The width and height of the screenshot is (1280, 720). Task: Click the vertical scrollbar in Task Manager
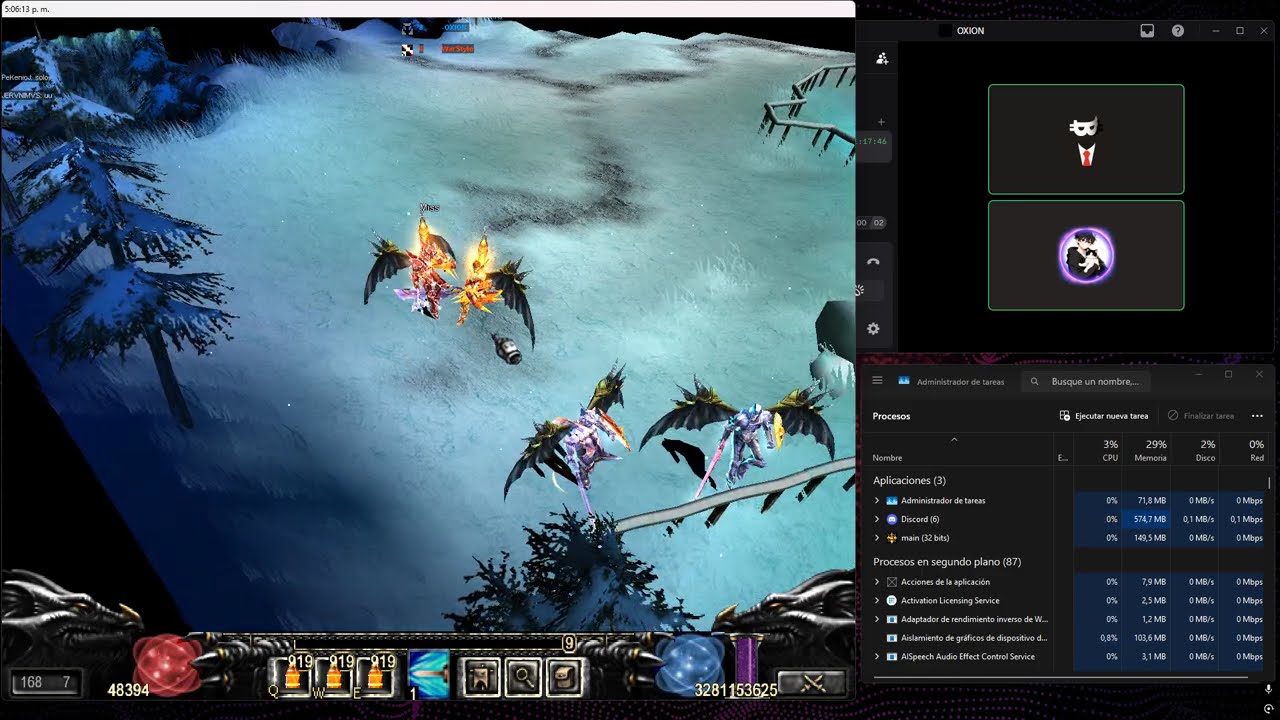click(1269, 483)
